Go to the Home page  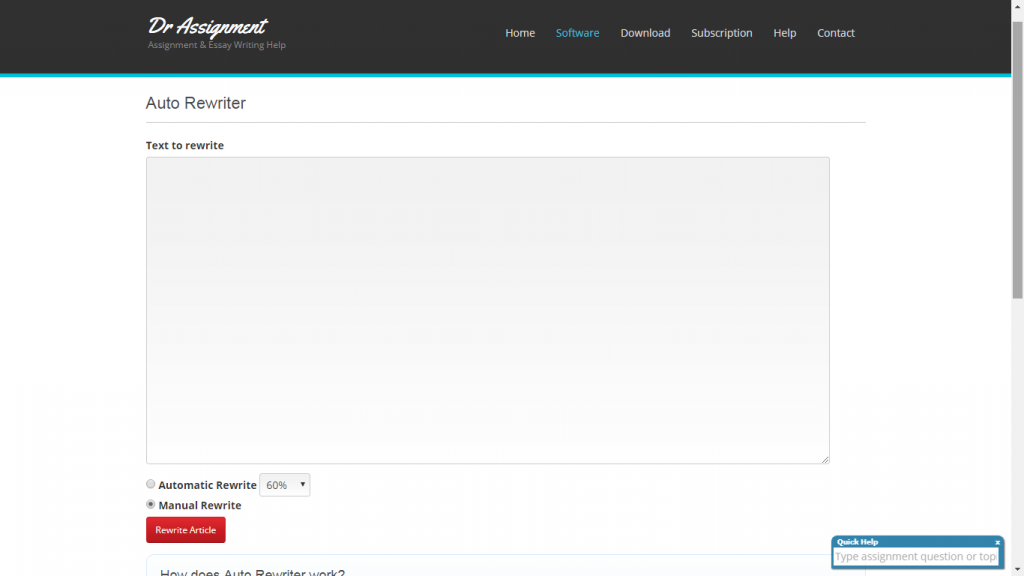tap(520, 33)
